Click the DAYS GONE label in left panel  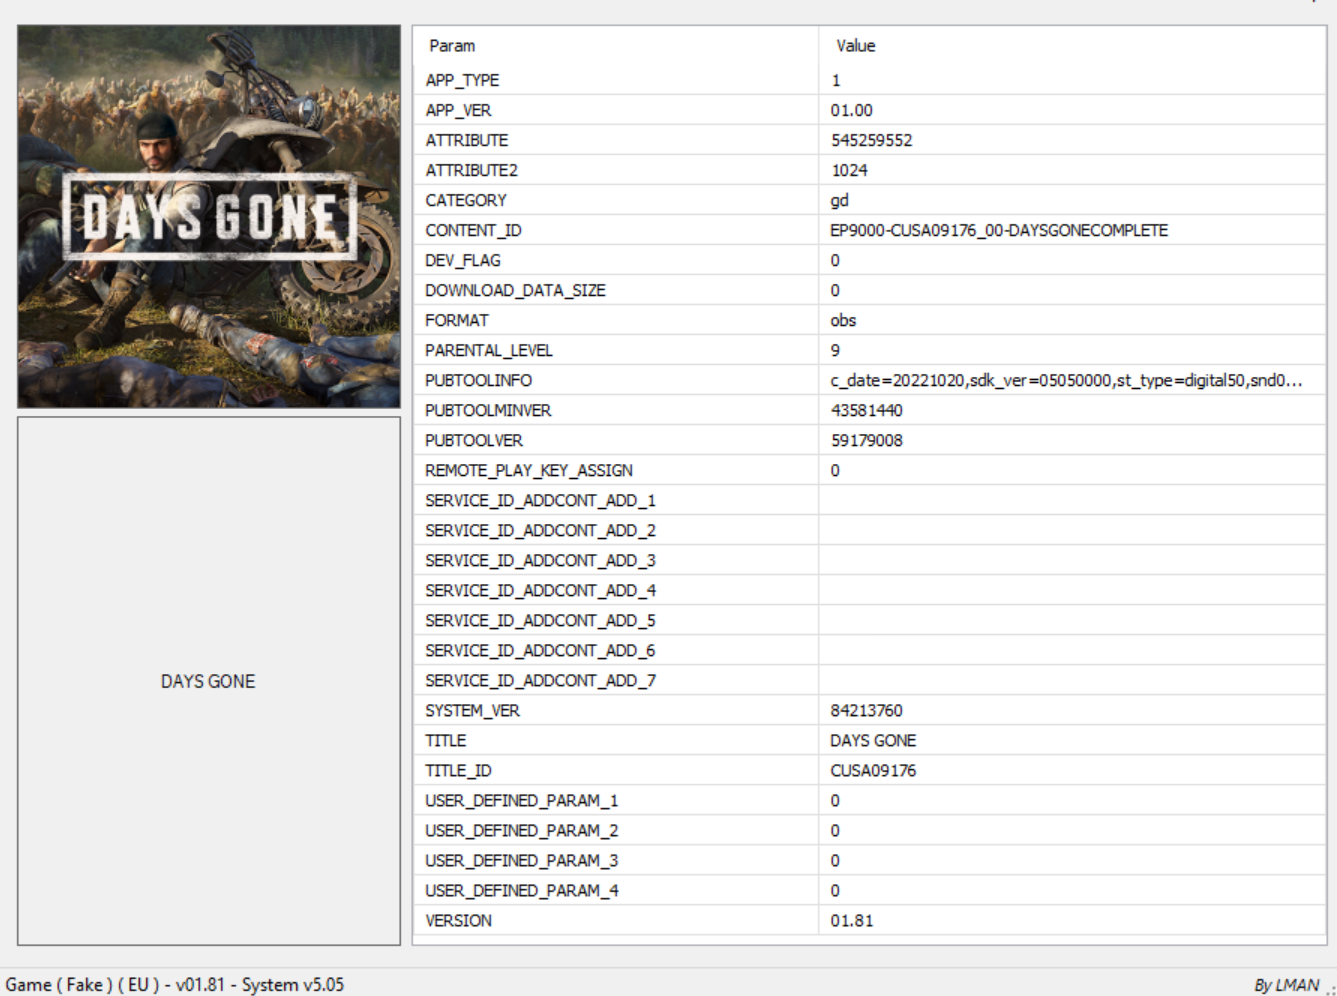[x=208, y=681]
